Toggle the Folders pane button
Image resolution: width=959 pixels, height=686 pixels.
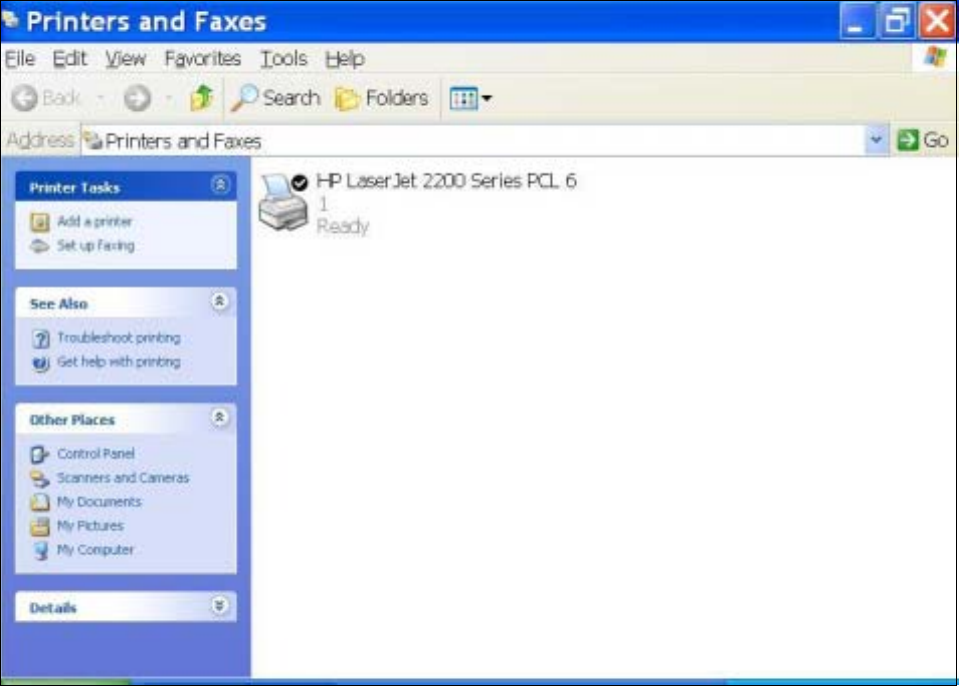[x=382, y=98]
